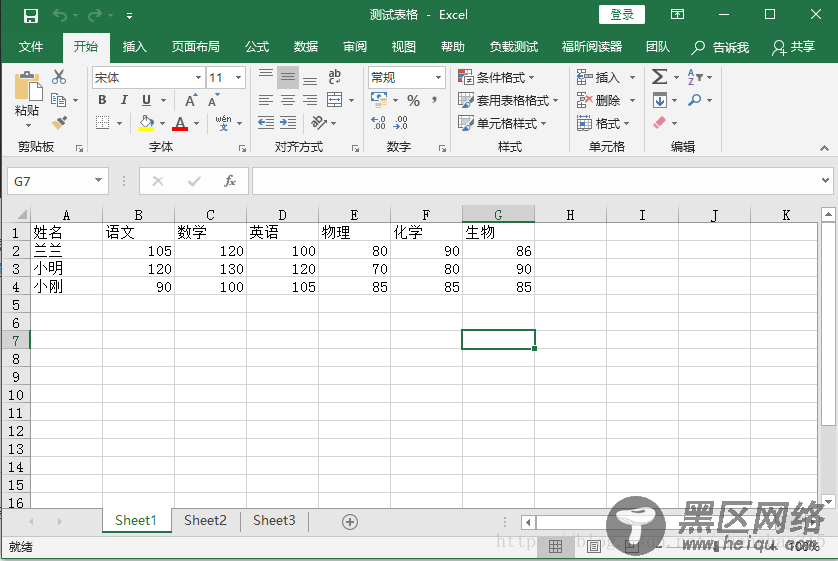Decrease font size with small A icon

(213, 100)
